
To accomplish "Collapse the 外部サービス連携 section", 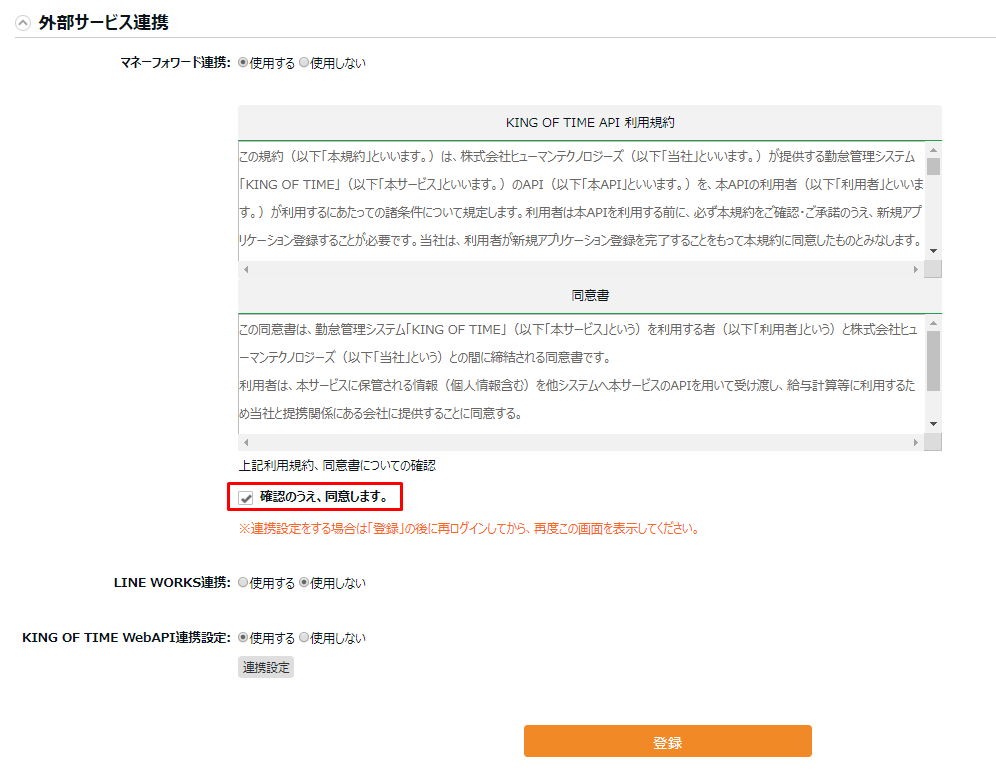I will (23, 24).
